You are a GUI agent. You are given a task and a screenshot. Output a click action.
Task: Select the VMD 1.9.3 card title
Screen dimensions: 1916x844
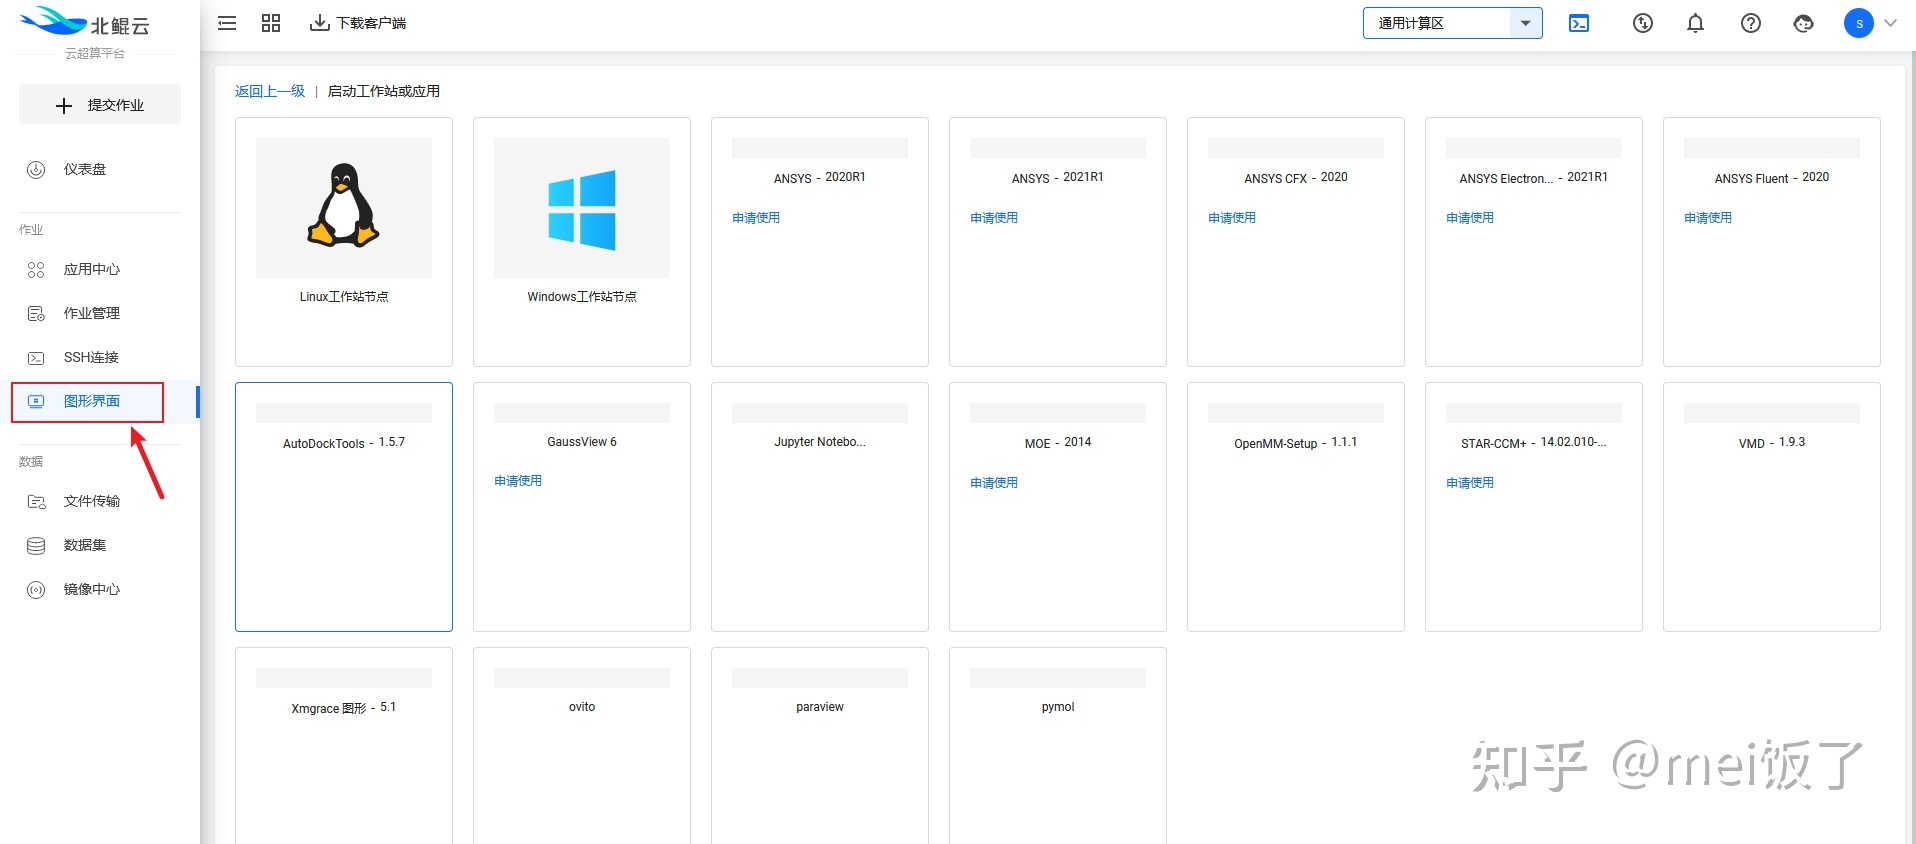coord(1772,443)
